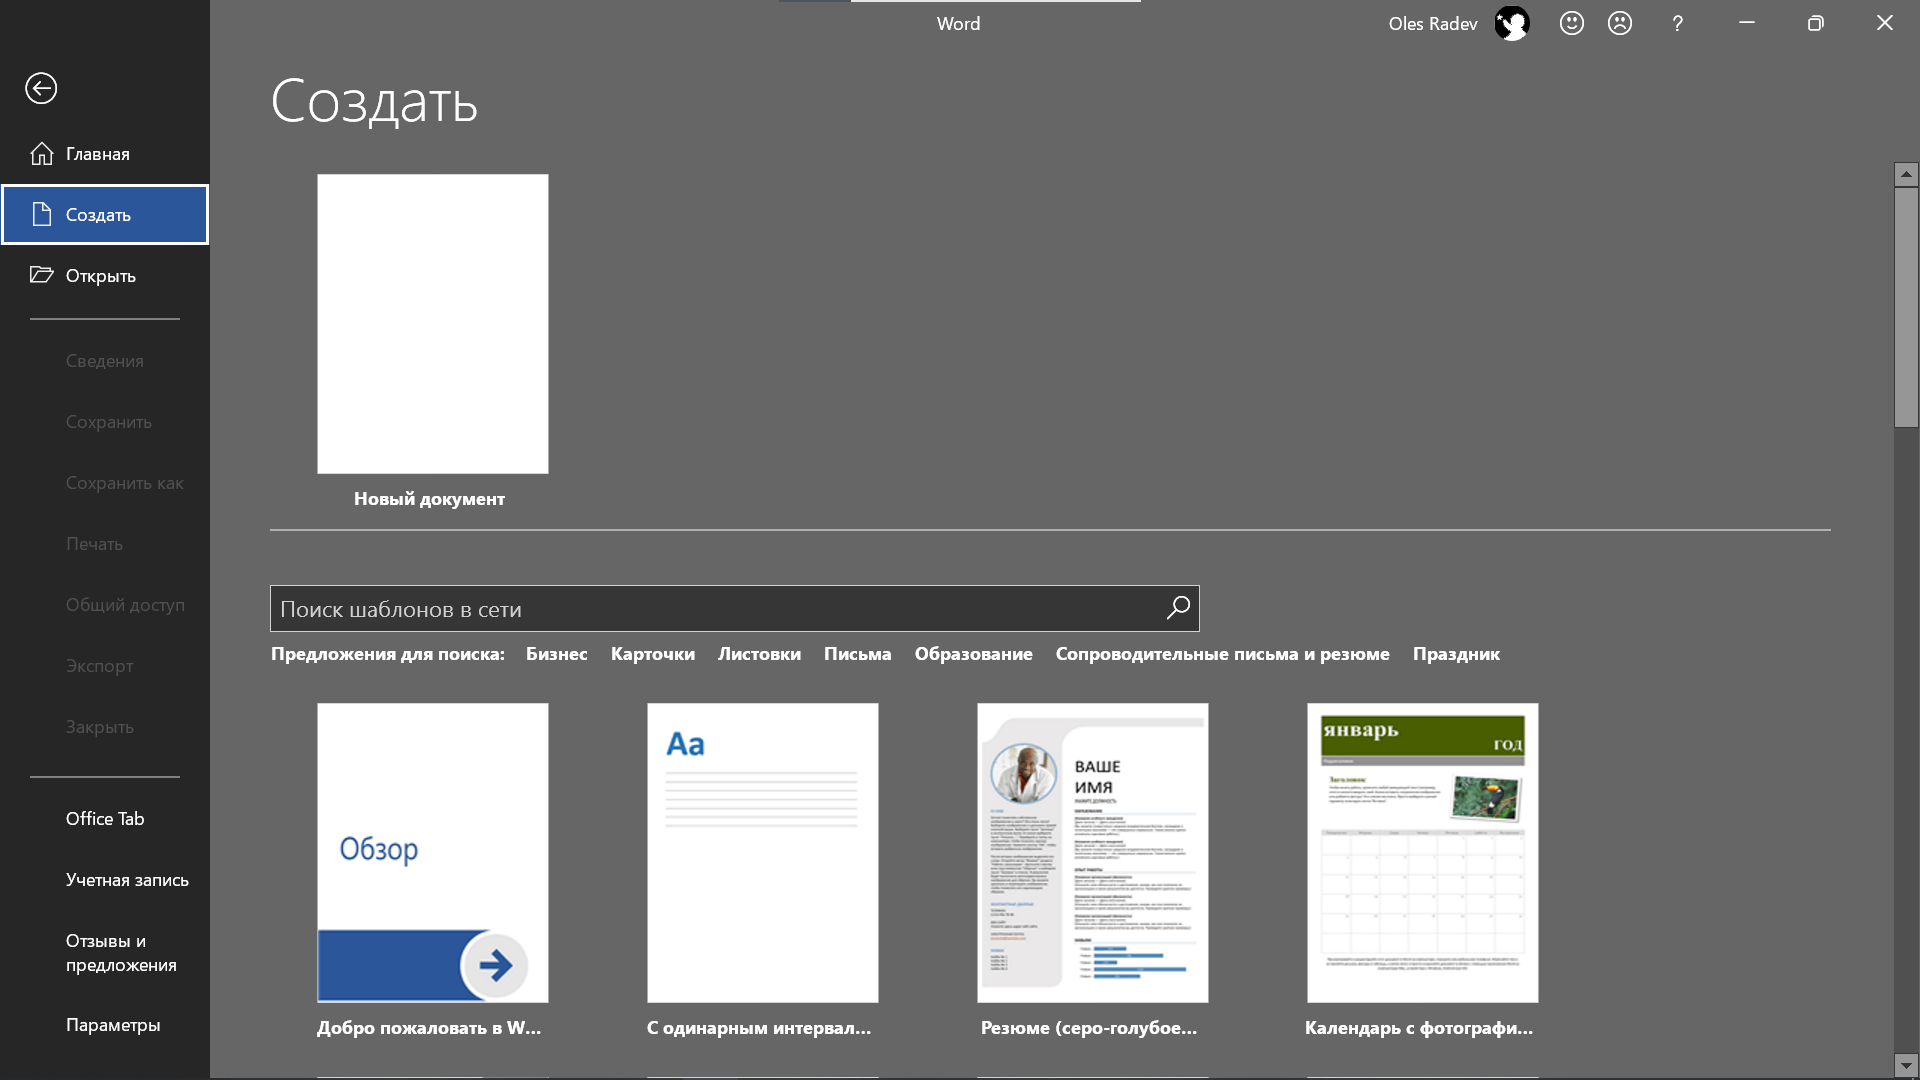Click the Резюме серо-голубое template thumbnail
Image resolution: width=1920 pixels, height=1080 pixels.
[x=1093, y=852]
